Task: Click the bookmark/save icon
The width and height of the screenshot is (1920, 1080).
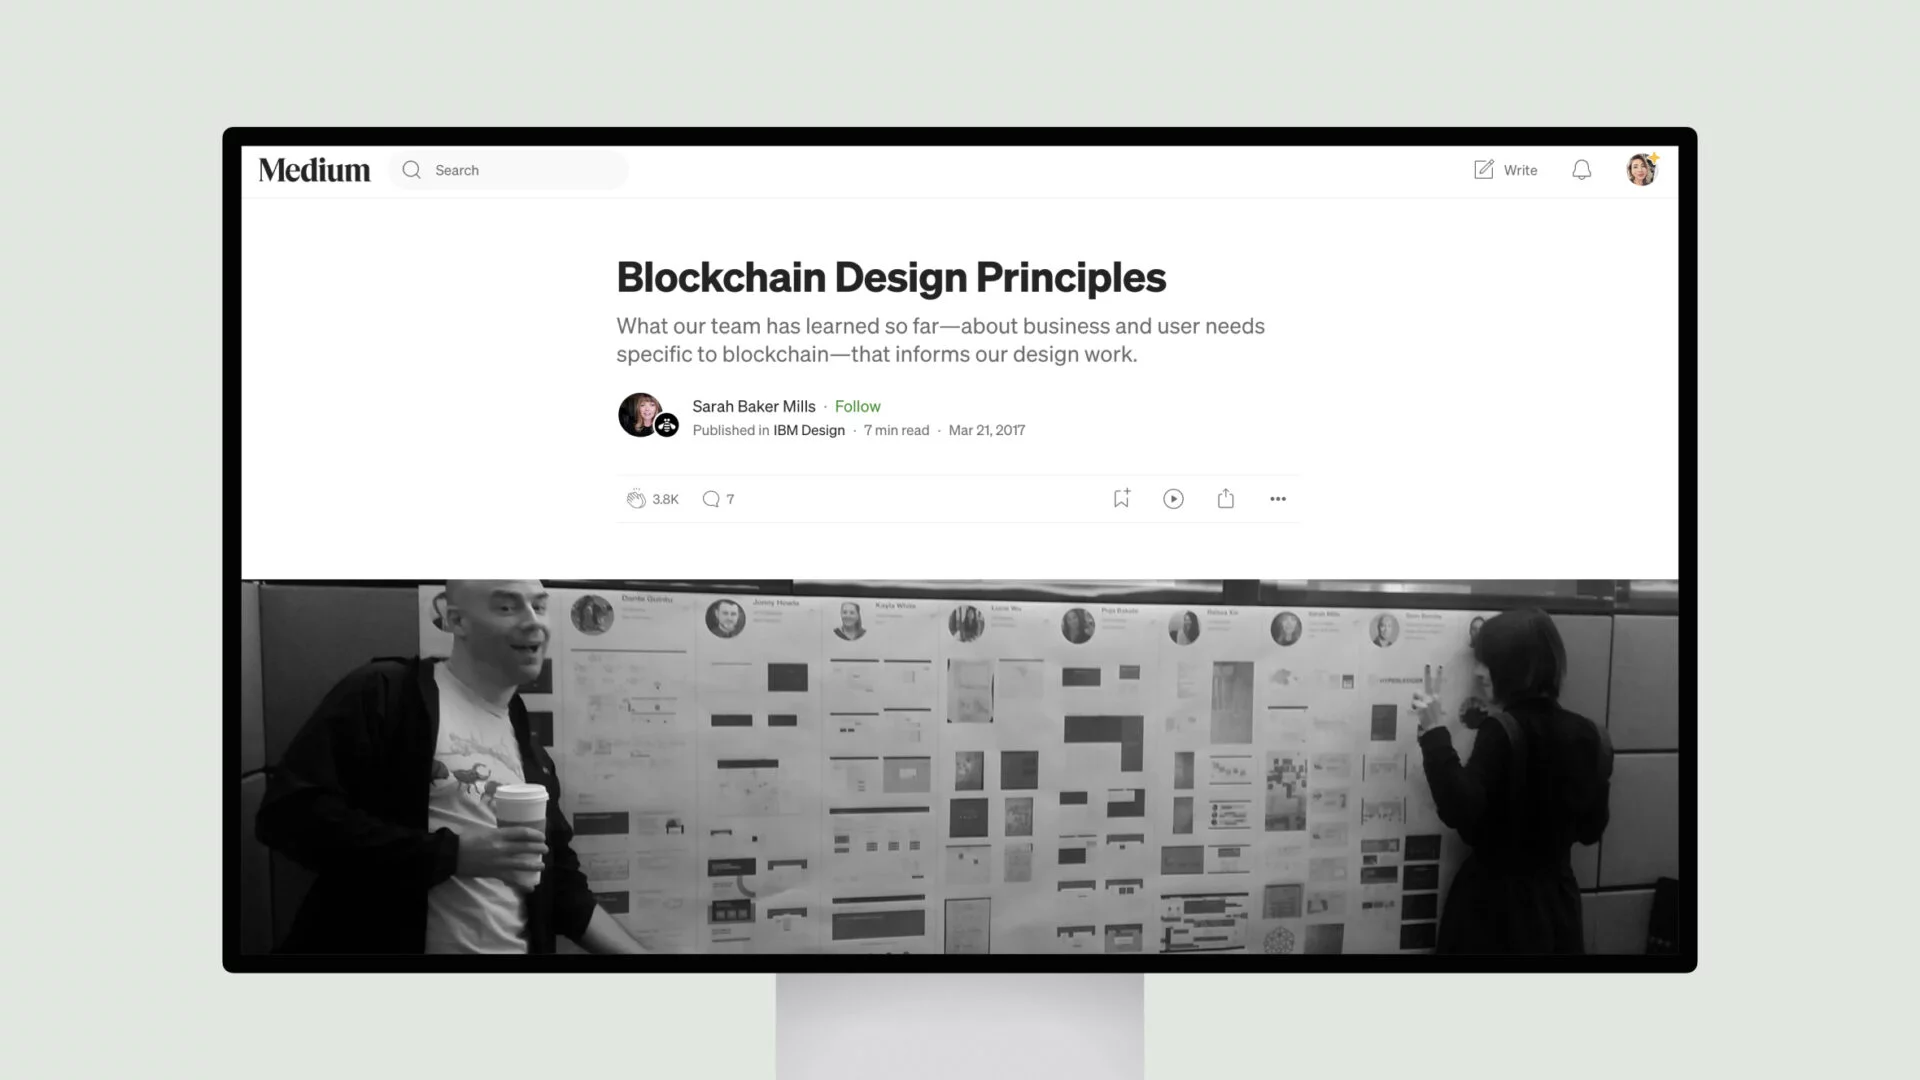Action: 1122,498
